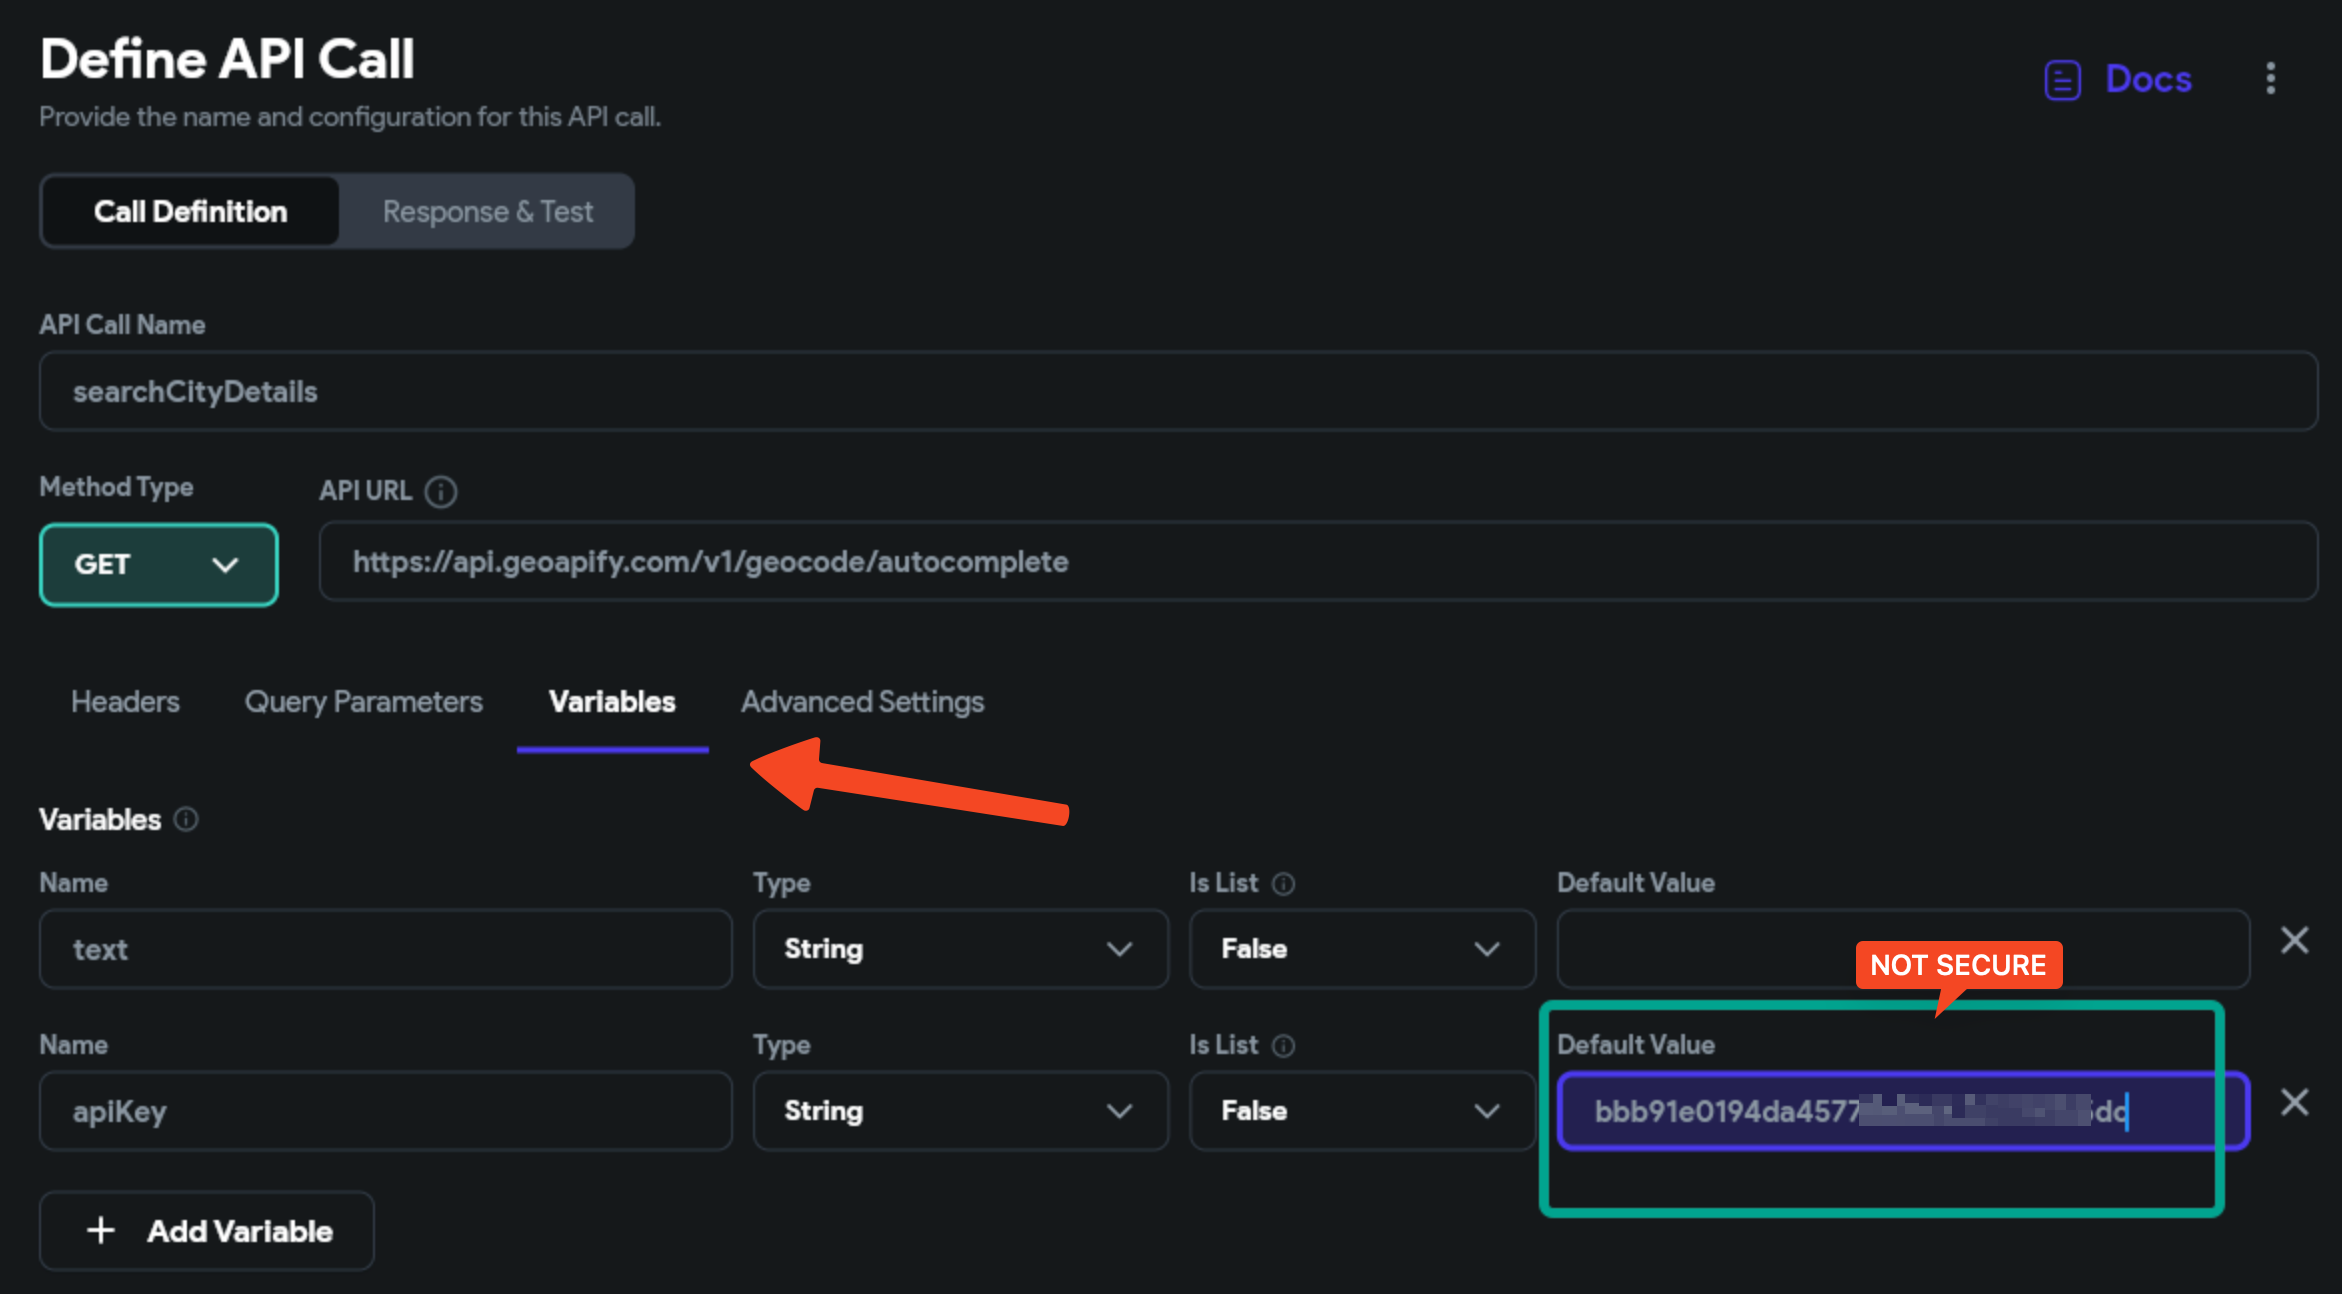Click Is List info icon in text row

pyautogui.click(x=1283, y=884)
